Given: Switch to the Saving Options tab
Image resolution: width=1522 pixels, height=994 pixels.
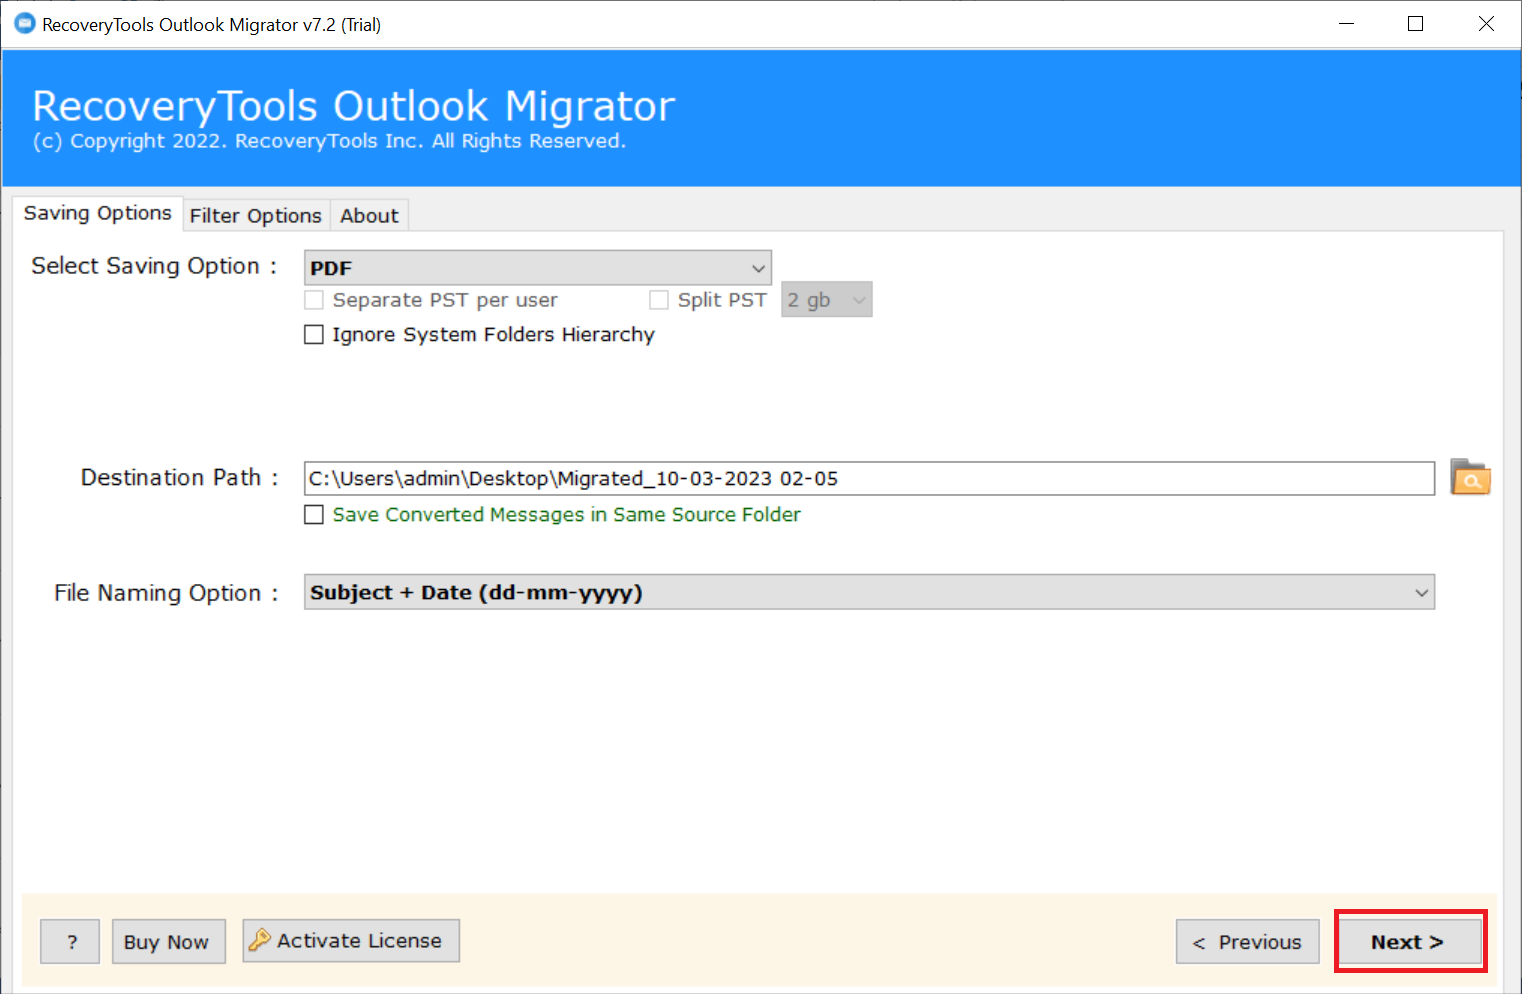Looking at the screenshot, I should (98, 213).
